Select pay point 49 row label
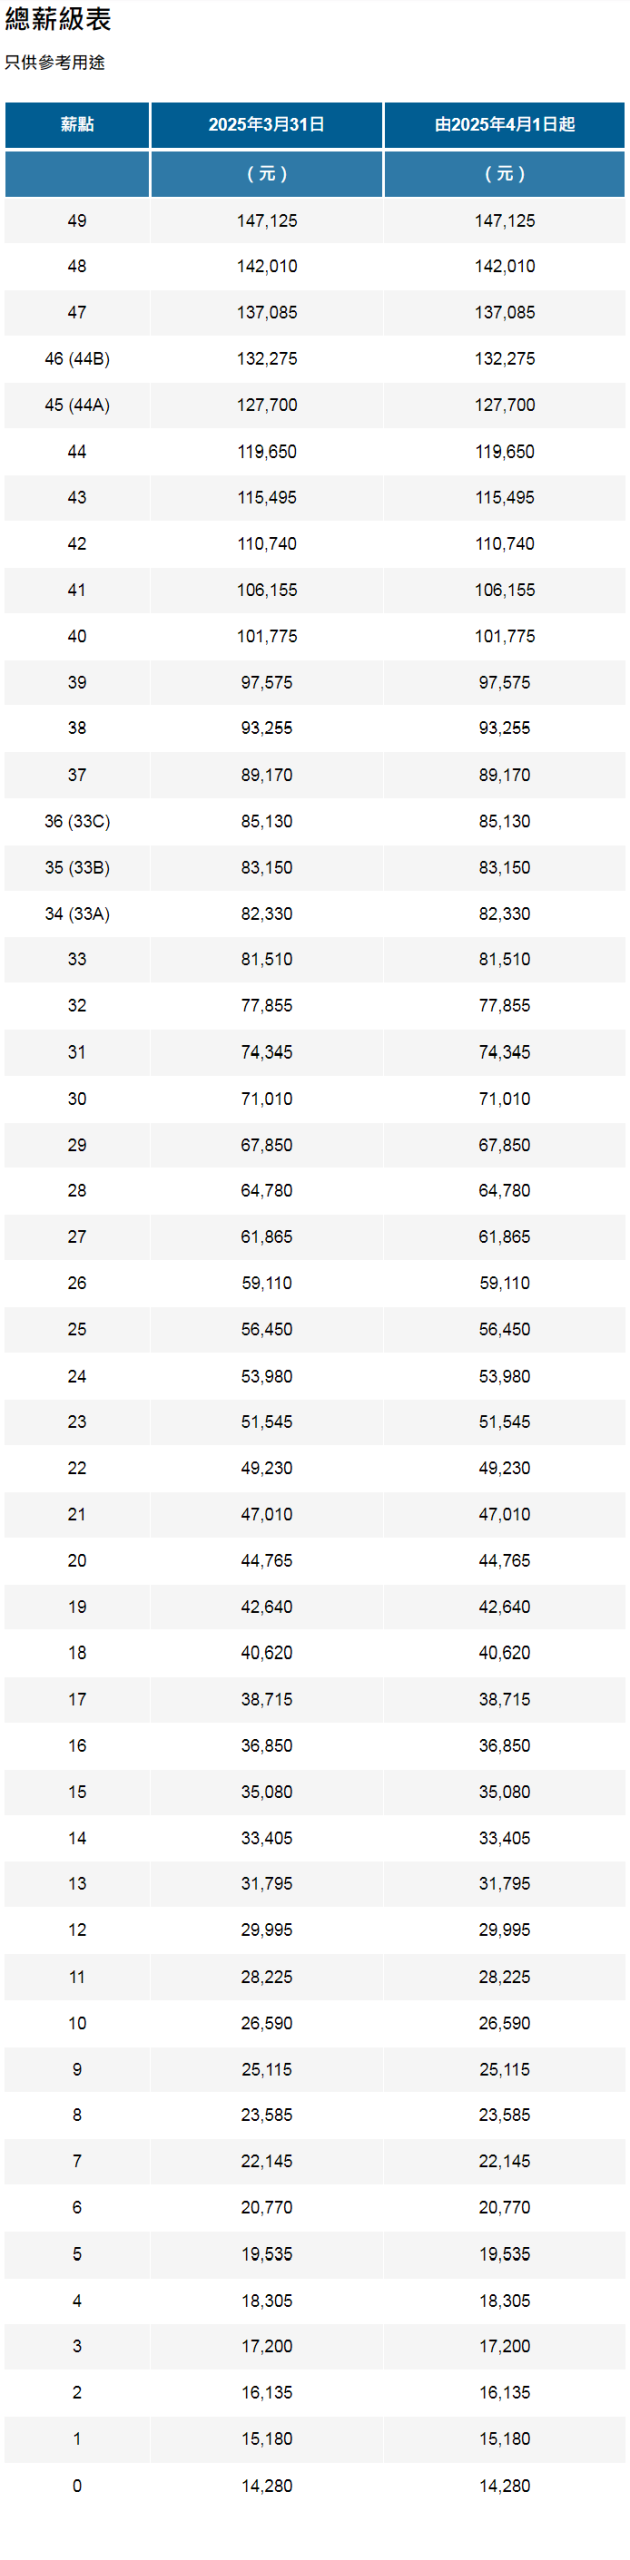630x2560 pixels. pyautogui.click(x=77, y=221)
